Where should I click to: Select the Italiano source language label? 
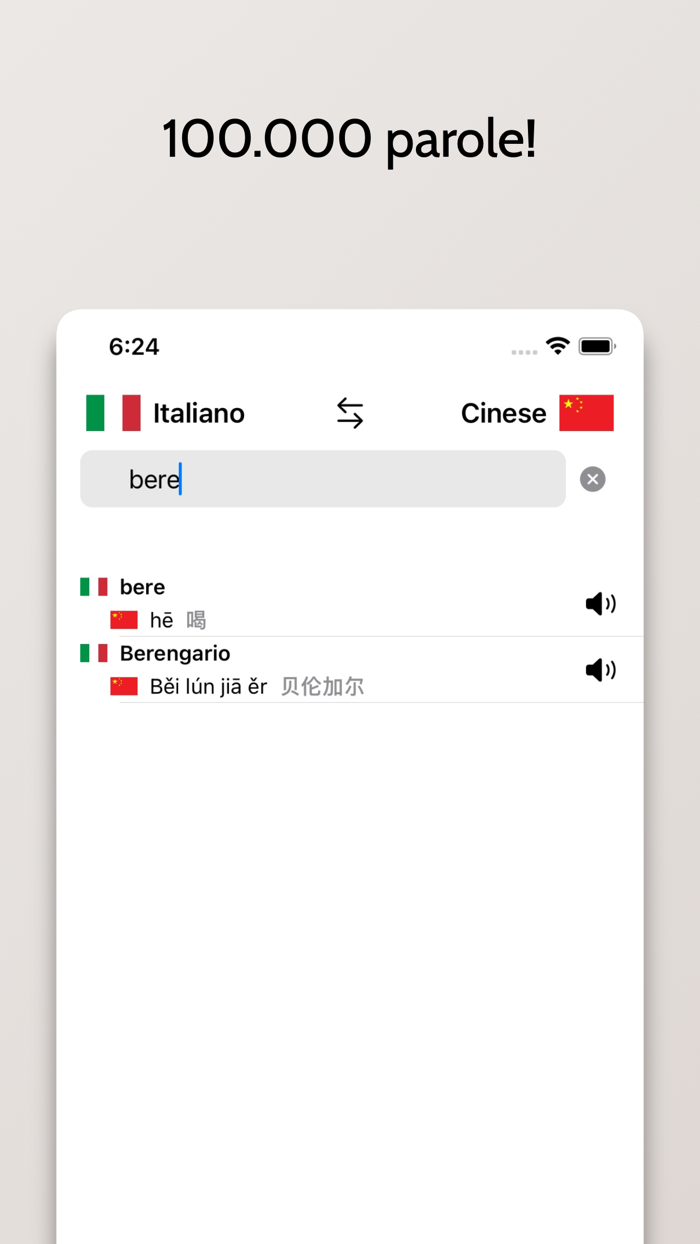pyautogui.click(x=198, y=412)
